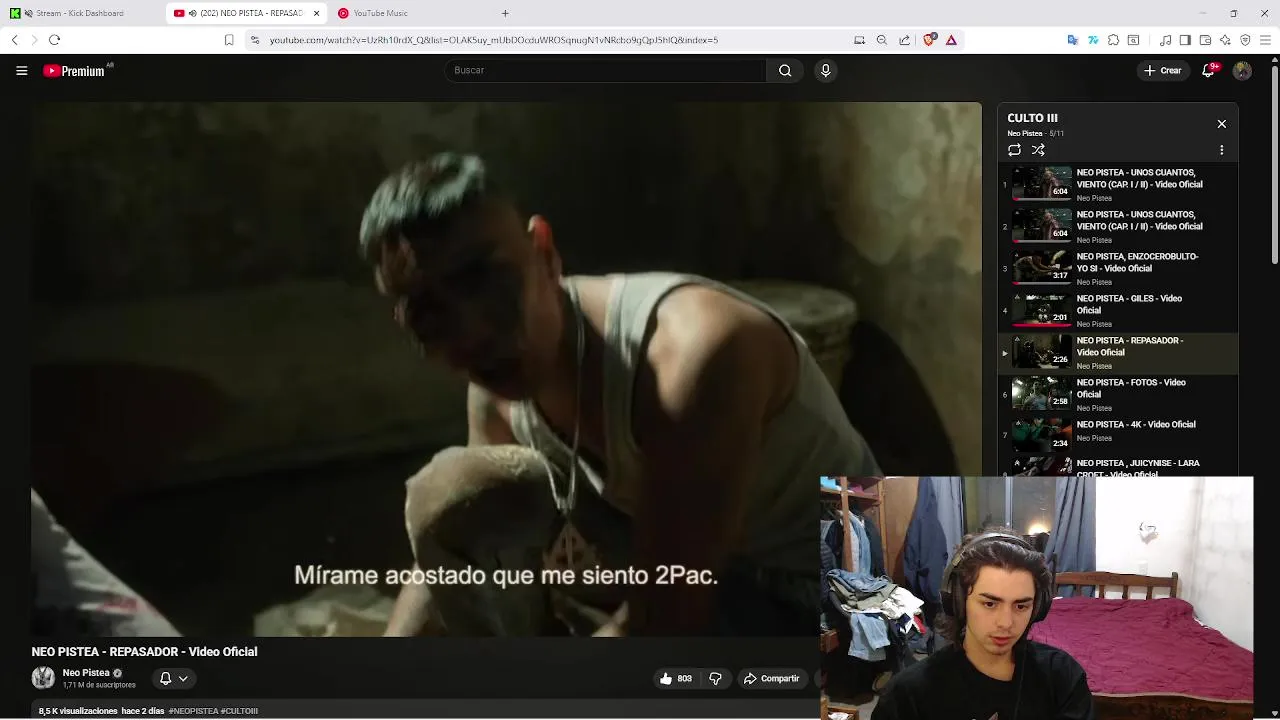Open the Google Translate extension

point(1073,40)
